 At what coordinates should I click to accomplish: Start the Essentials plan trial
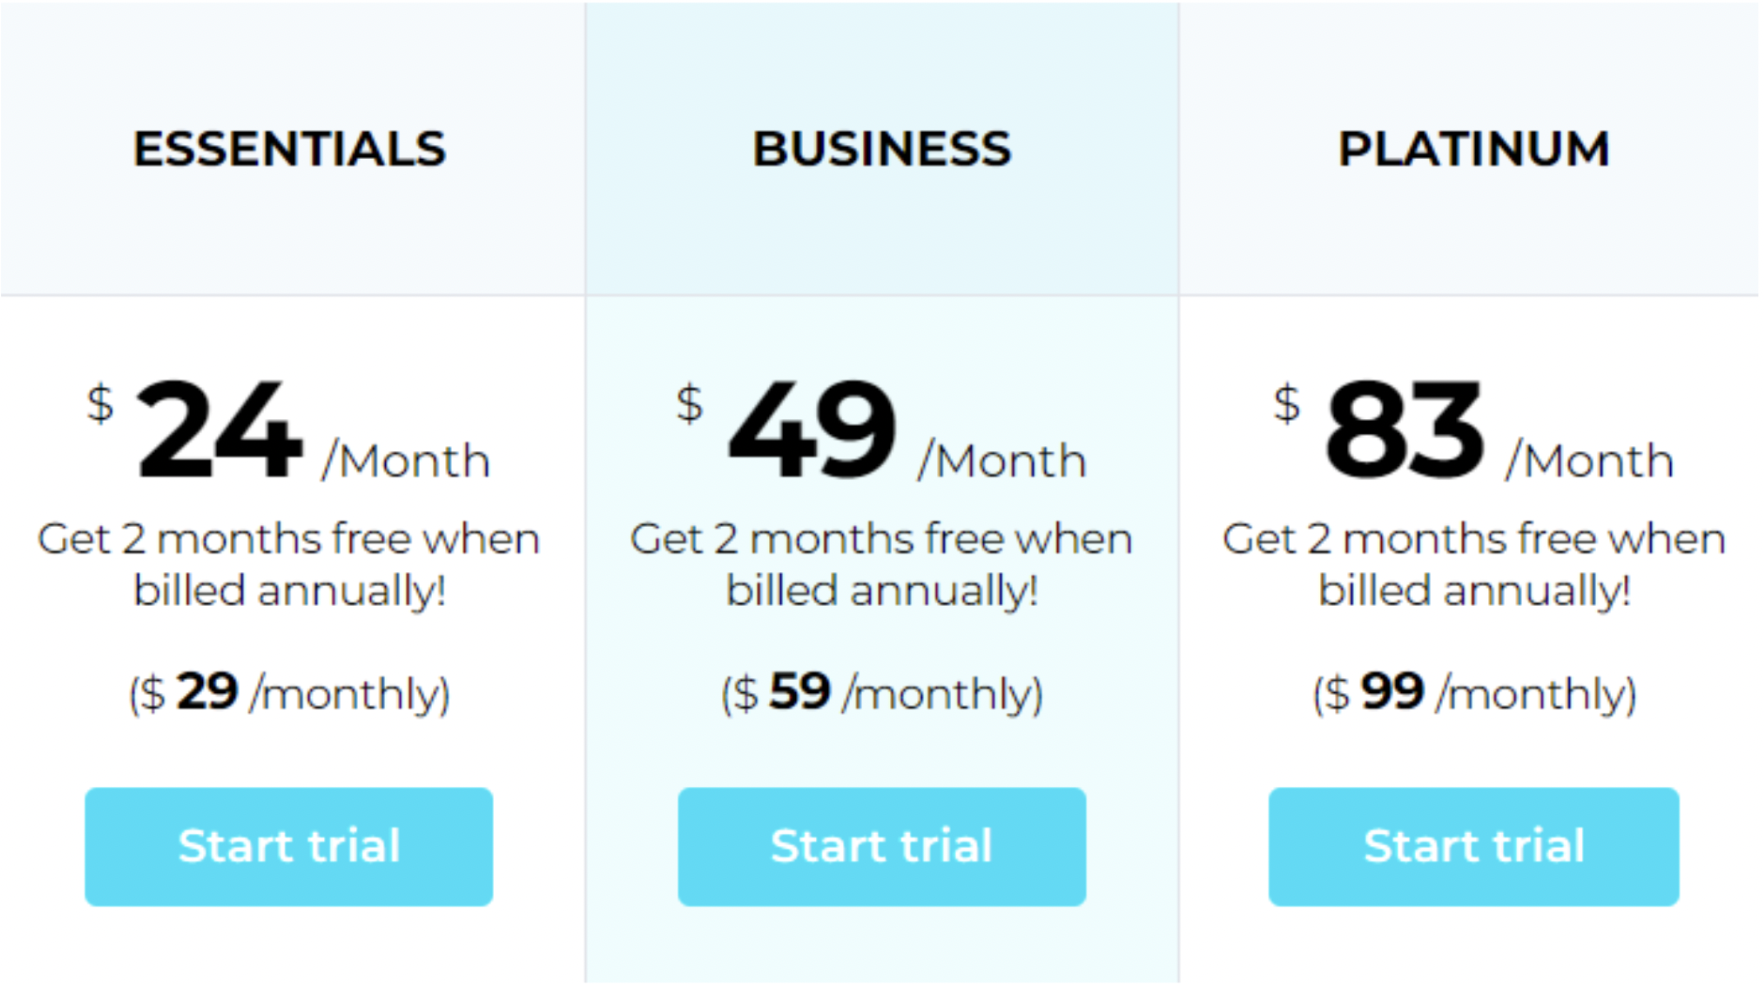(288, 846)
